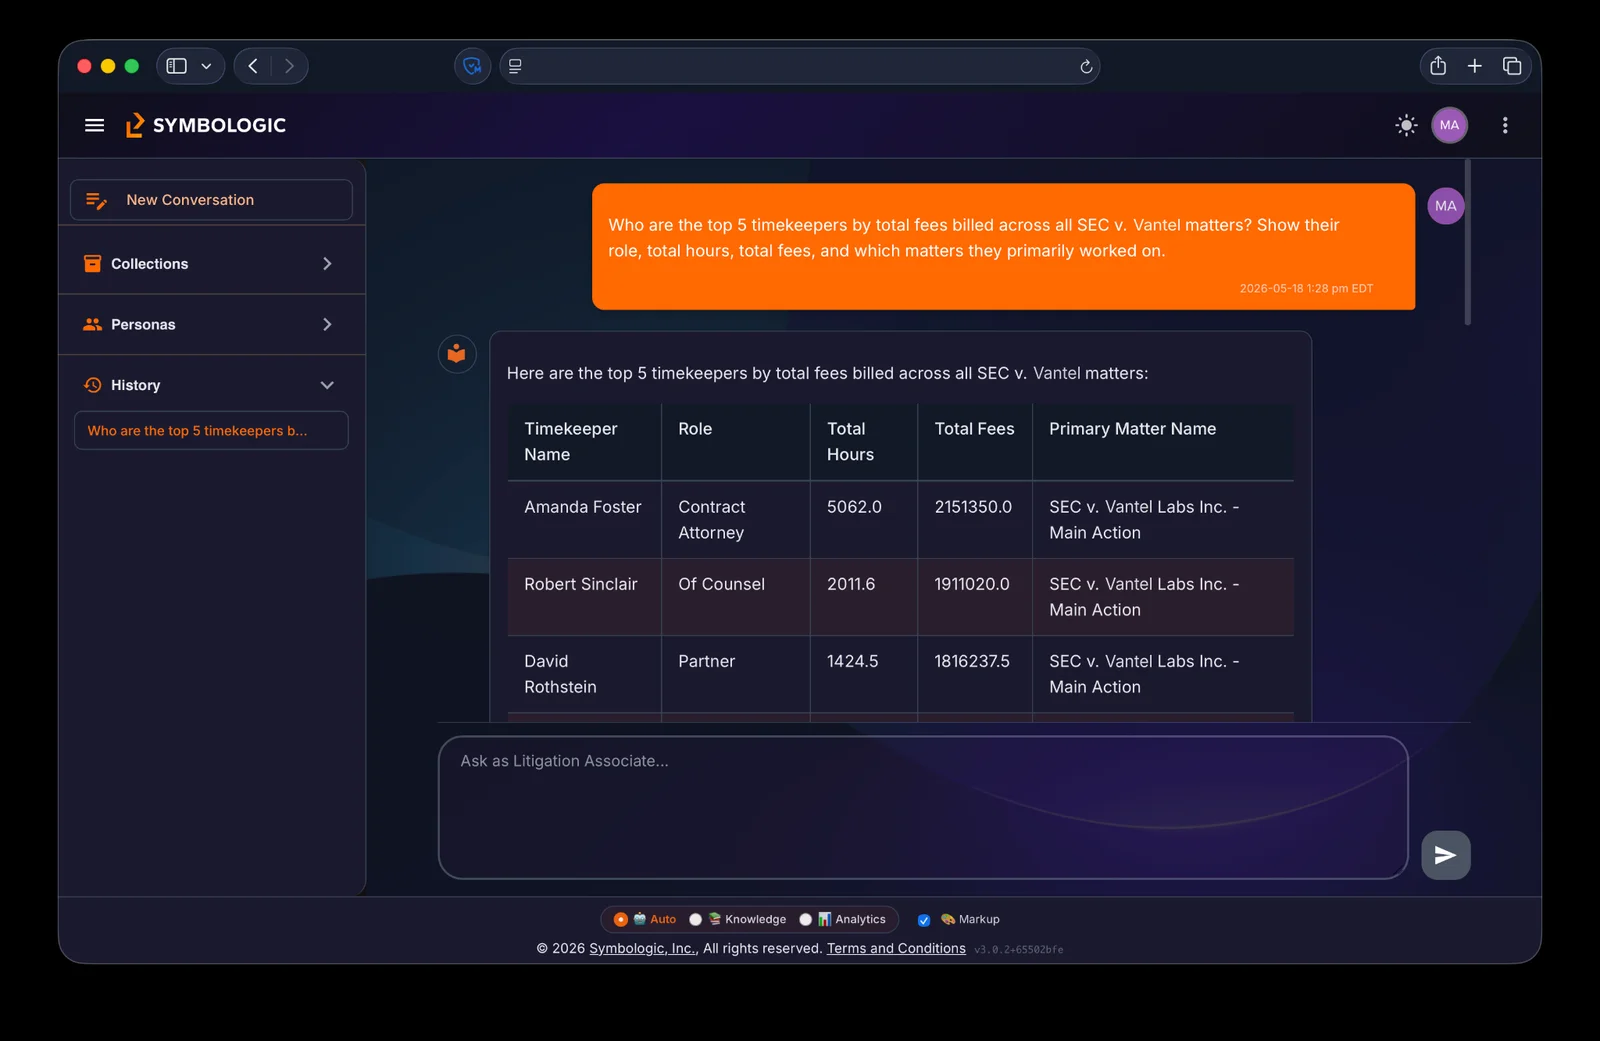Toggle the Markup checkbox

(x=924, y=920)
